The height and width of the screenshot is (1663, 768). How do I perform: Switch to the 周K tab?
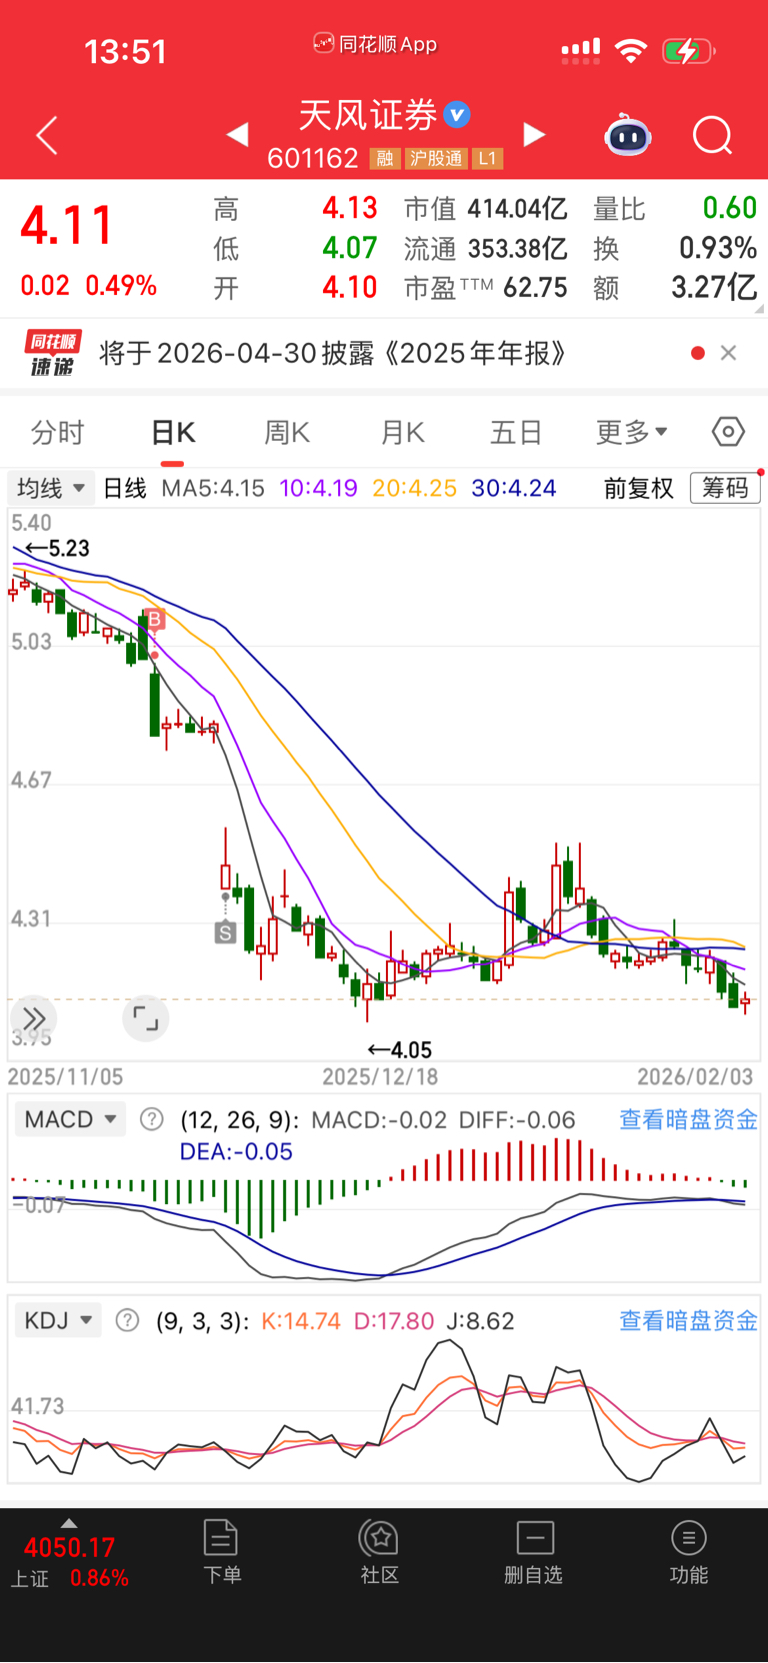point(287,432)
